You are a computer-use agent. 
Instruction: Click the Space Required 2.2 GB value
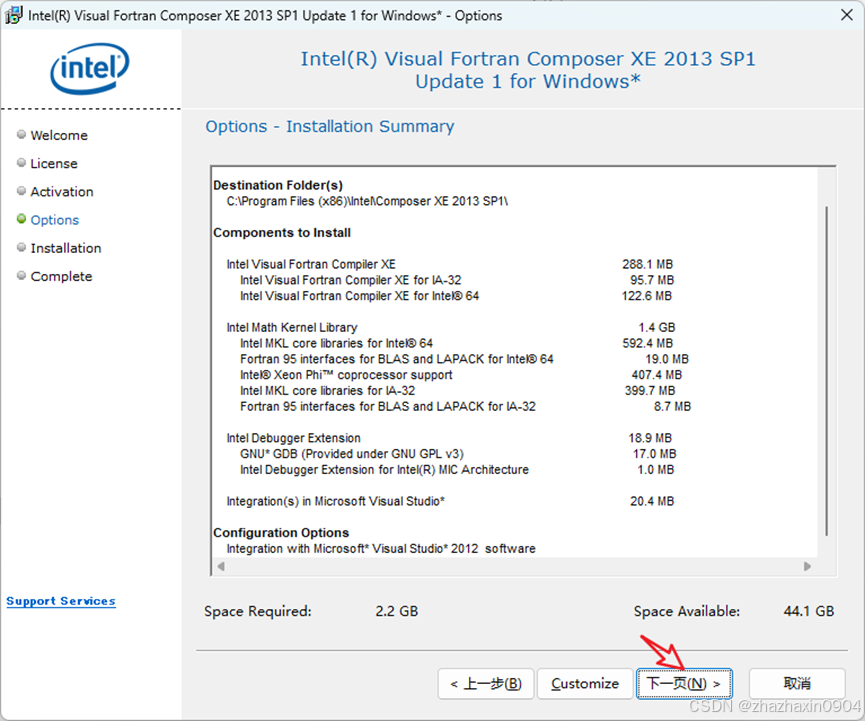pos(397,611)
